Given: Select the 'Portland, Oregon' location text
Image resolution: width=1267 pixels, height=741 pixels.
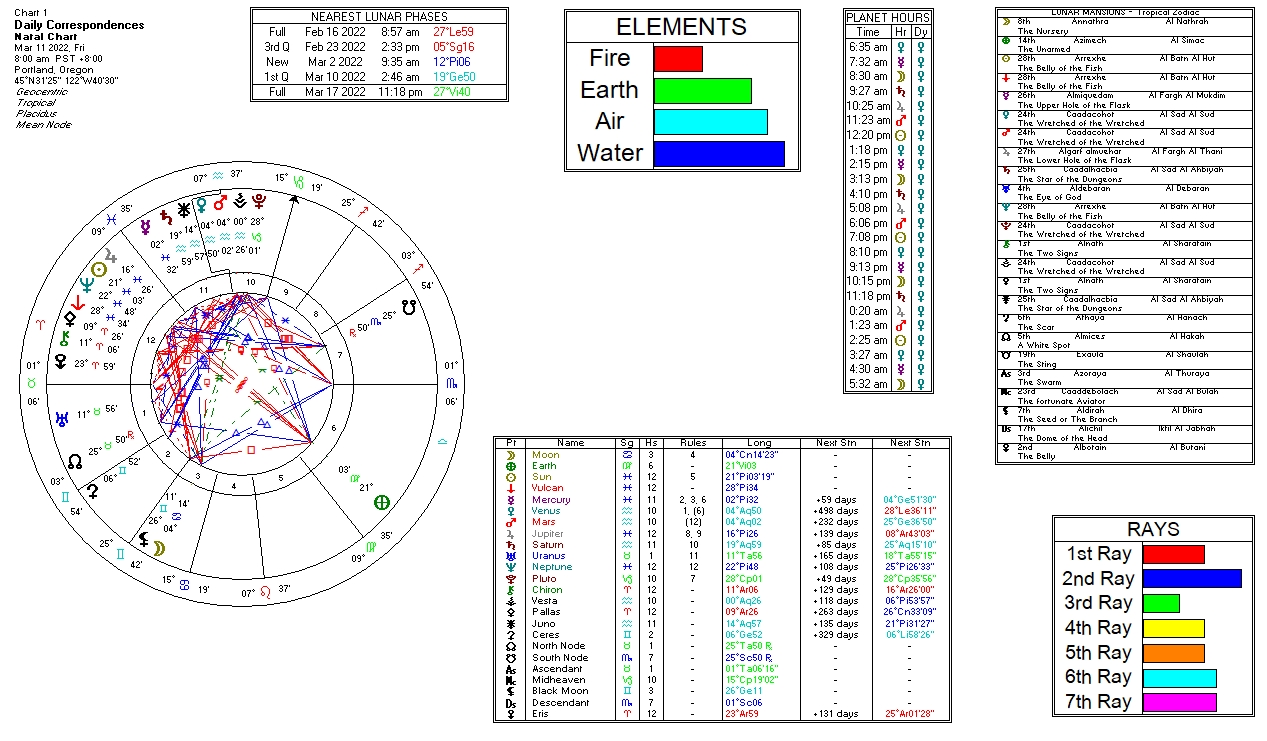Looking at the screenshot, I should pos(54,70).
